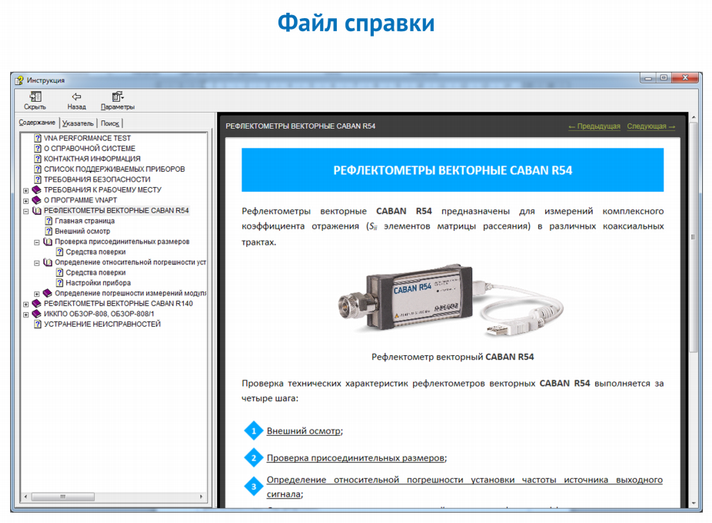712x523 pixels.
Task: Click the content pane scroll-up arrow
Action: click(x=693, y=118)
